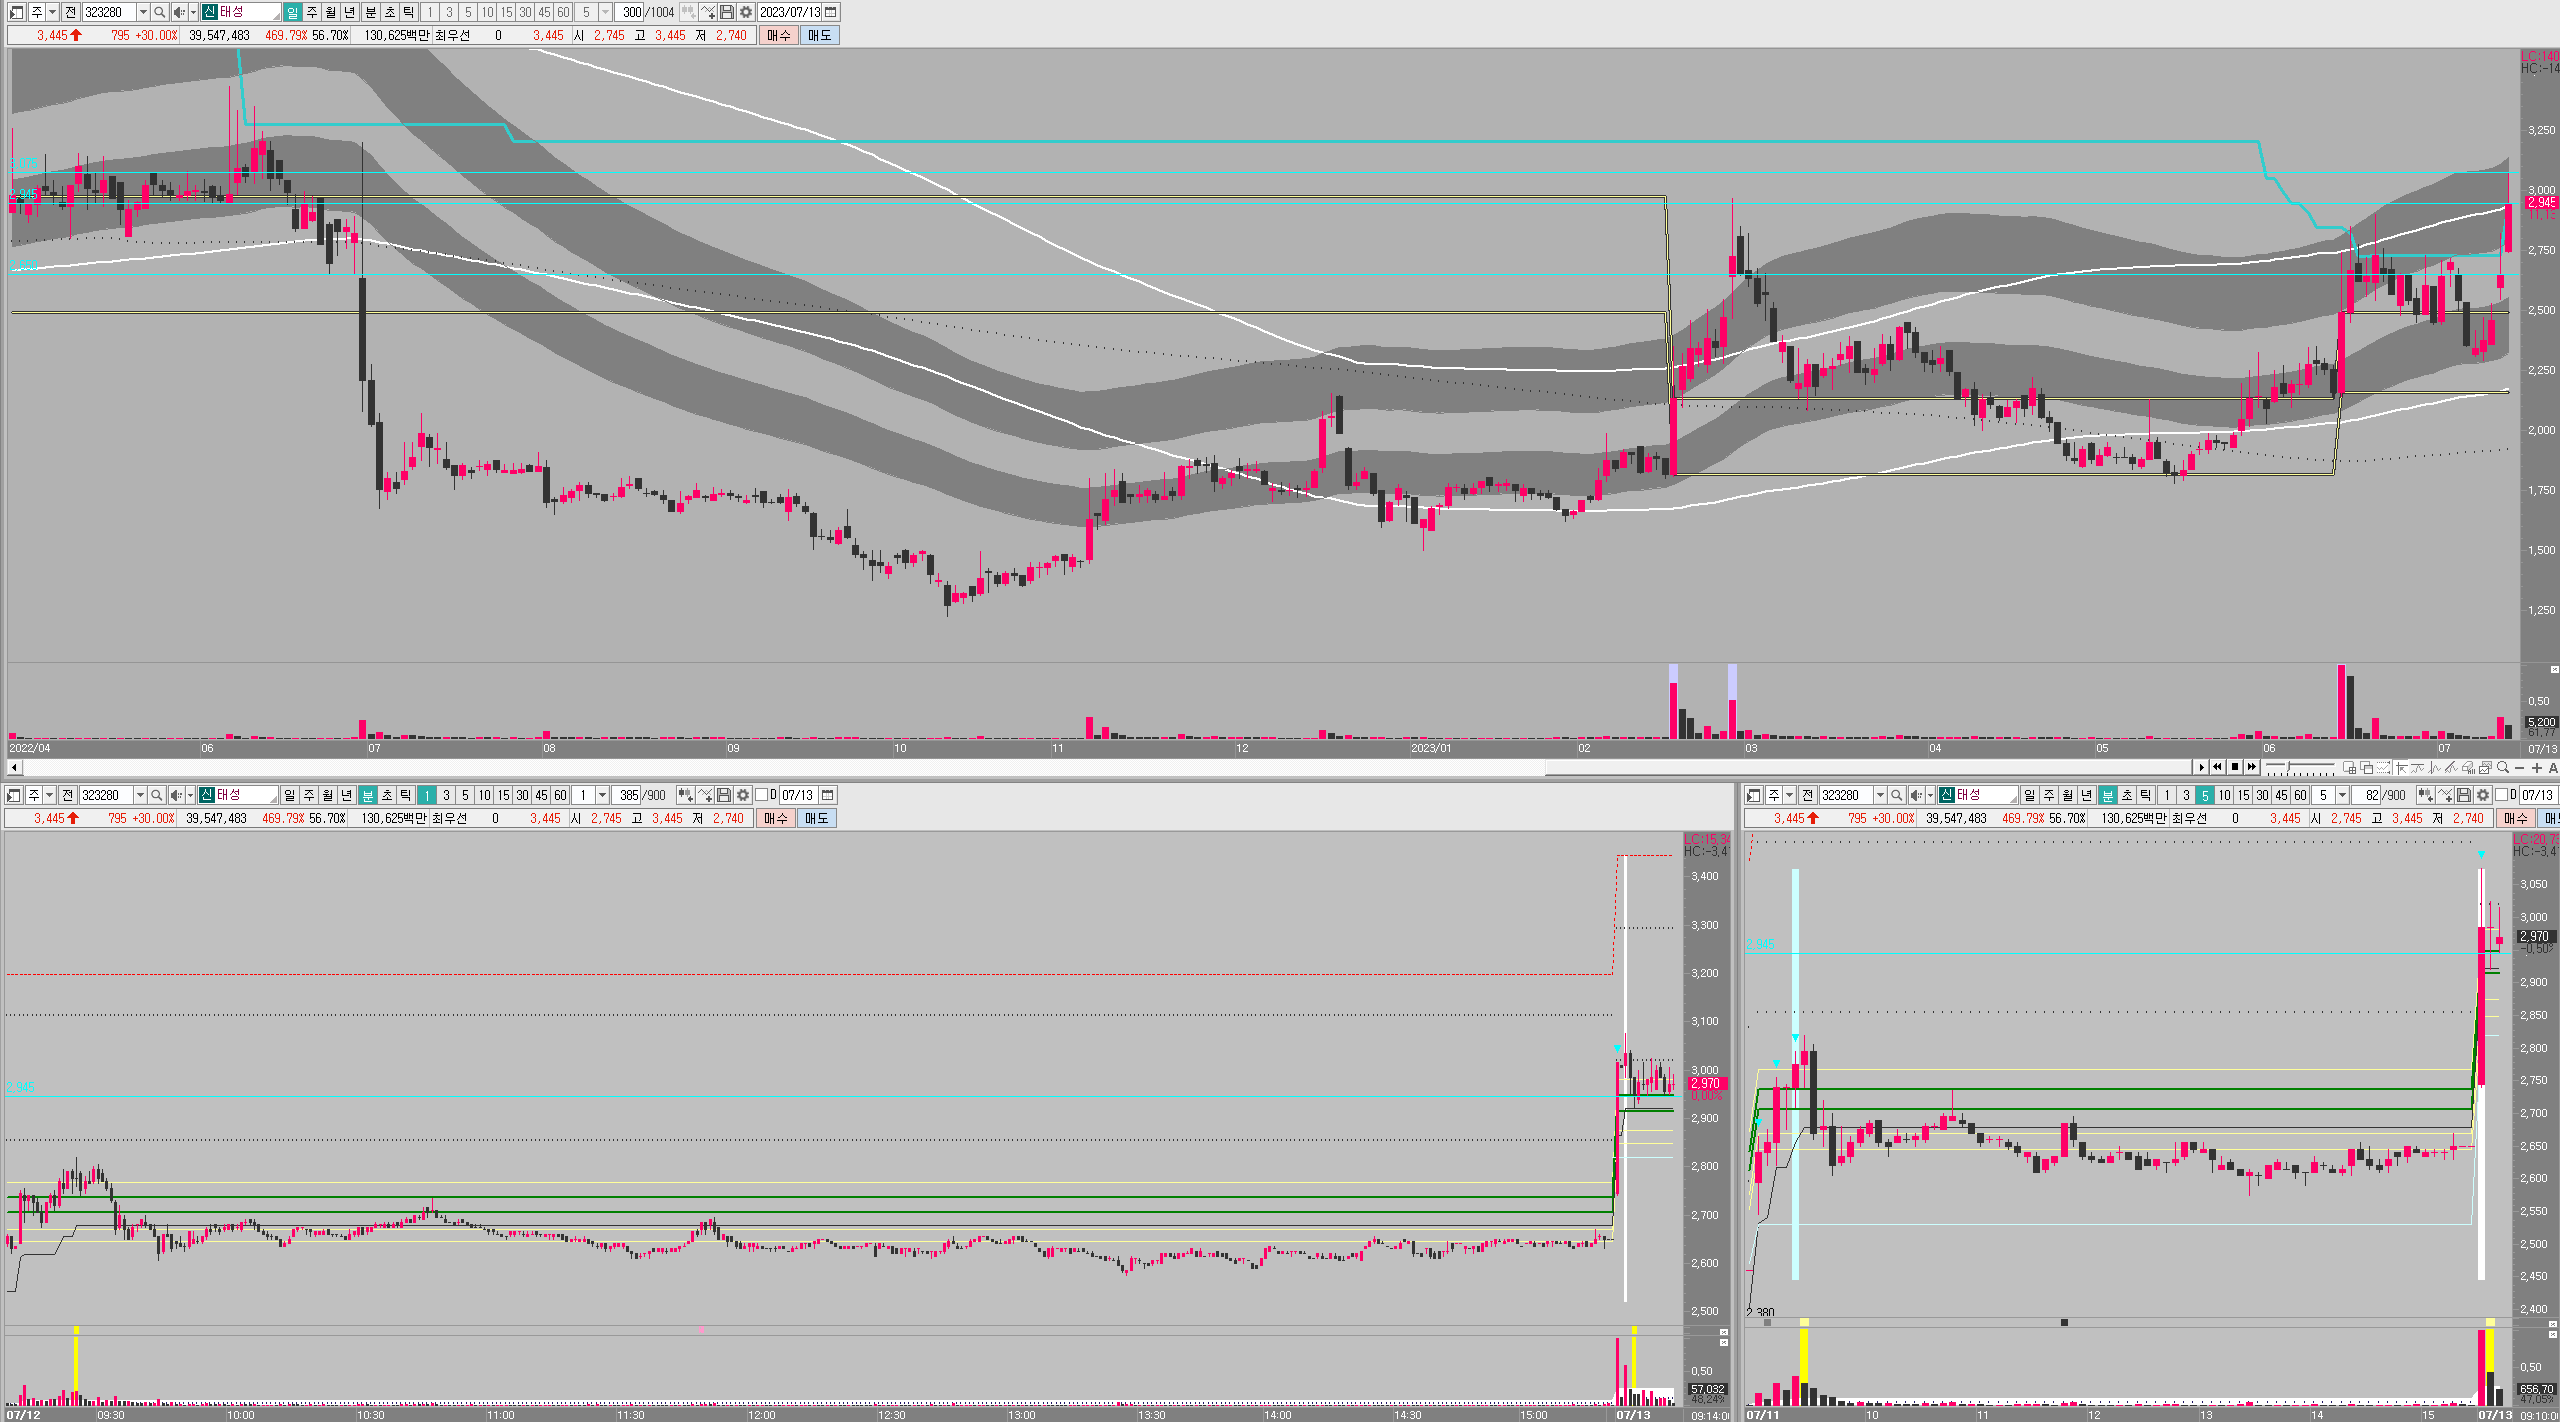Expand the period value dropdown in bottom-left toolbar
This screenshot has width=2560, height=1422.
602,795
